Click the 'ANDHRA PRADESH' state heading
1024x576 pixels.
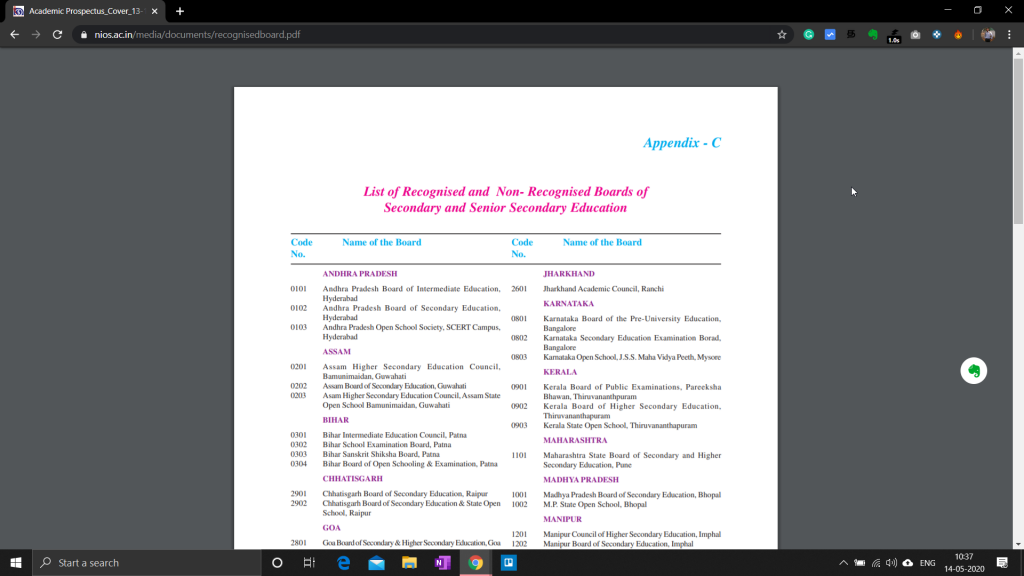point(360,274)
